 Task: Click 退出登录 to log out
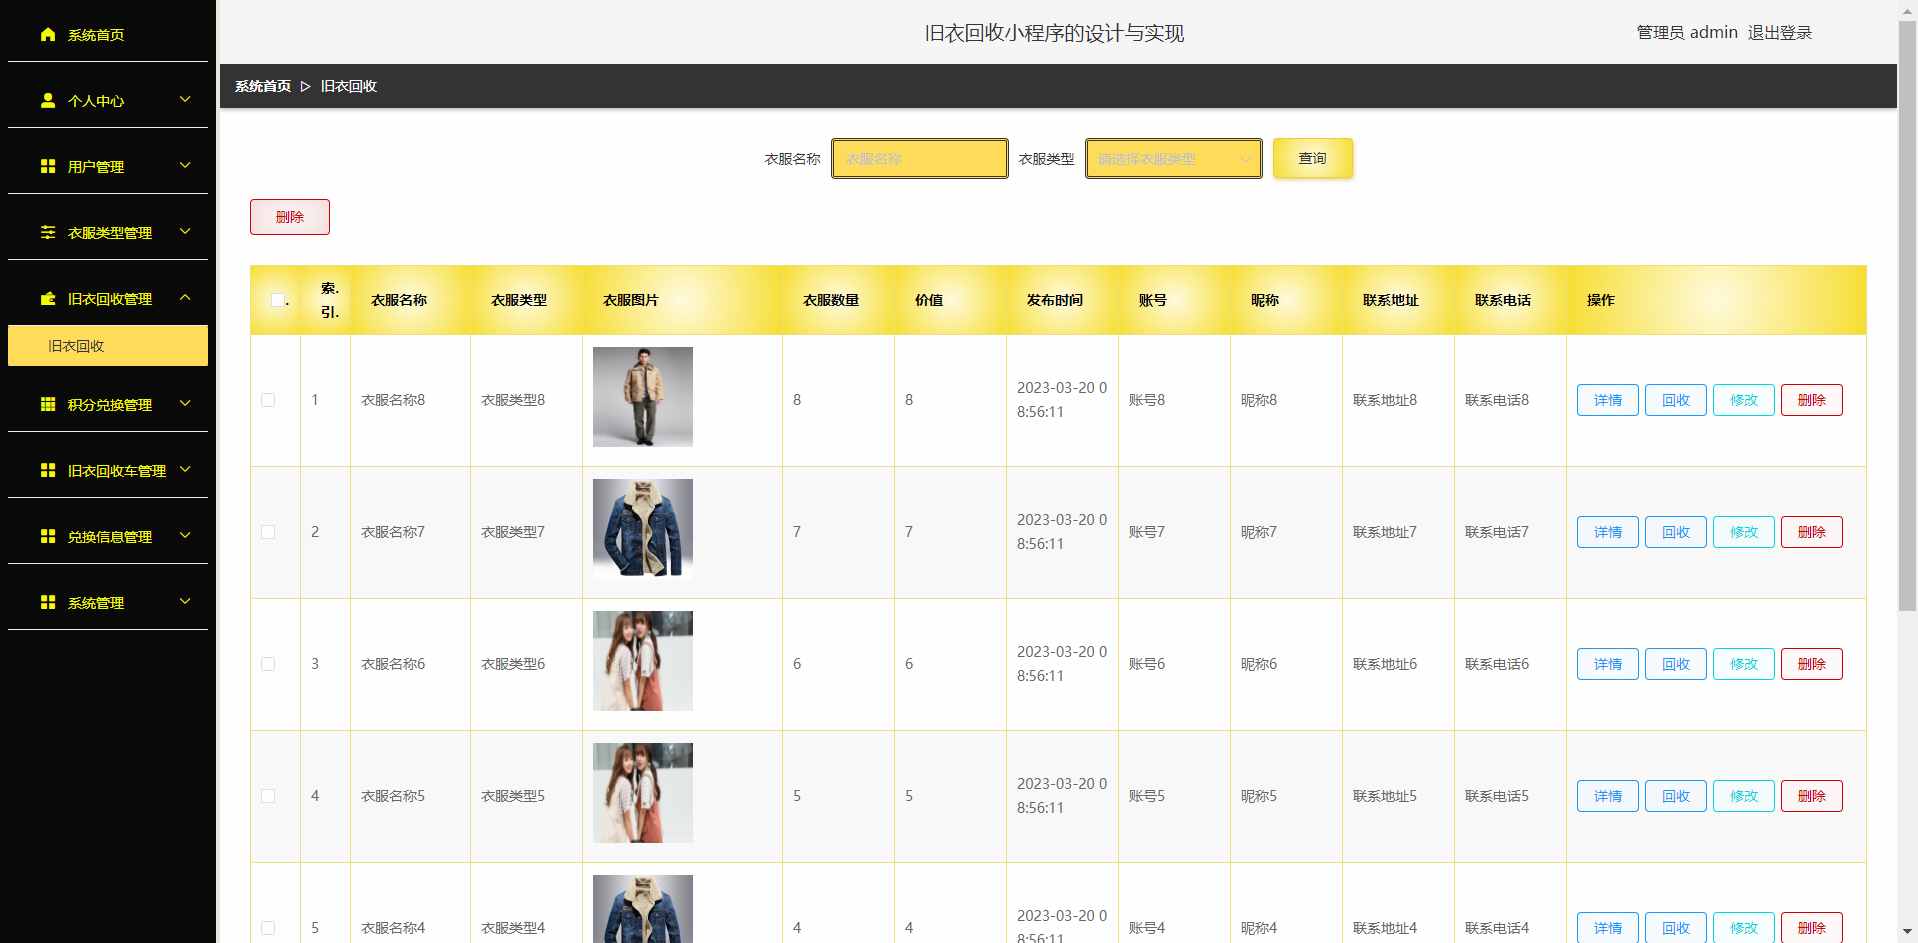click(x=1780, y=32)
